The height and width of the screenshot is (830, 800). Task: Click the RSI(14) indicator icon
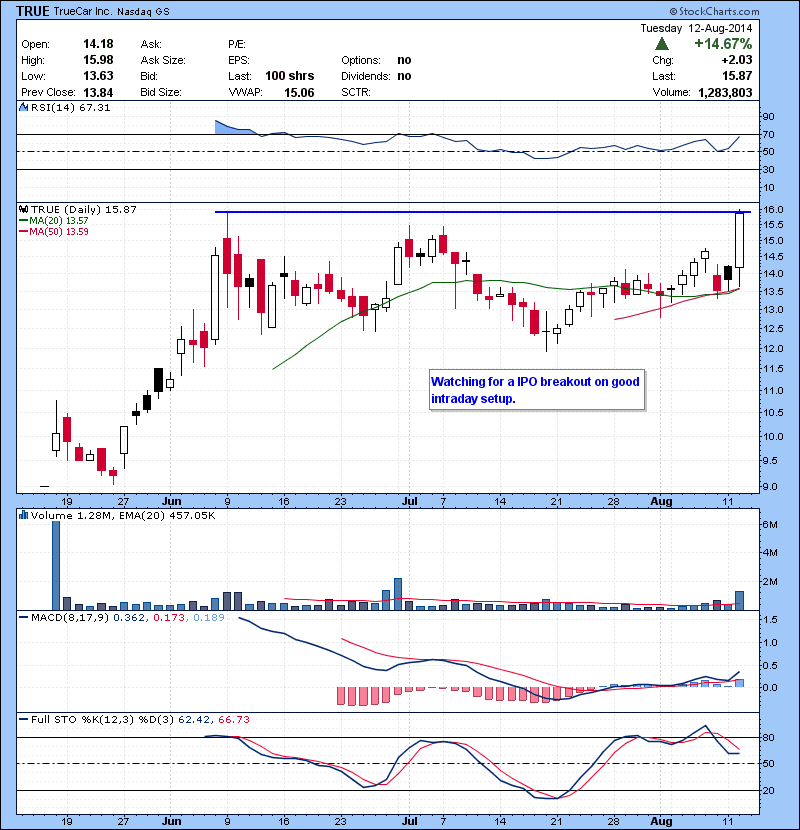(23, 107)
